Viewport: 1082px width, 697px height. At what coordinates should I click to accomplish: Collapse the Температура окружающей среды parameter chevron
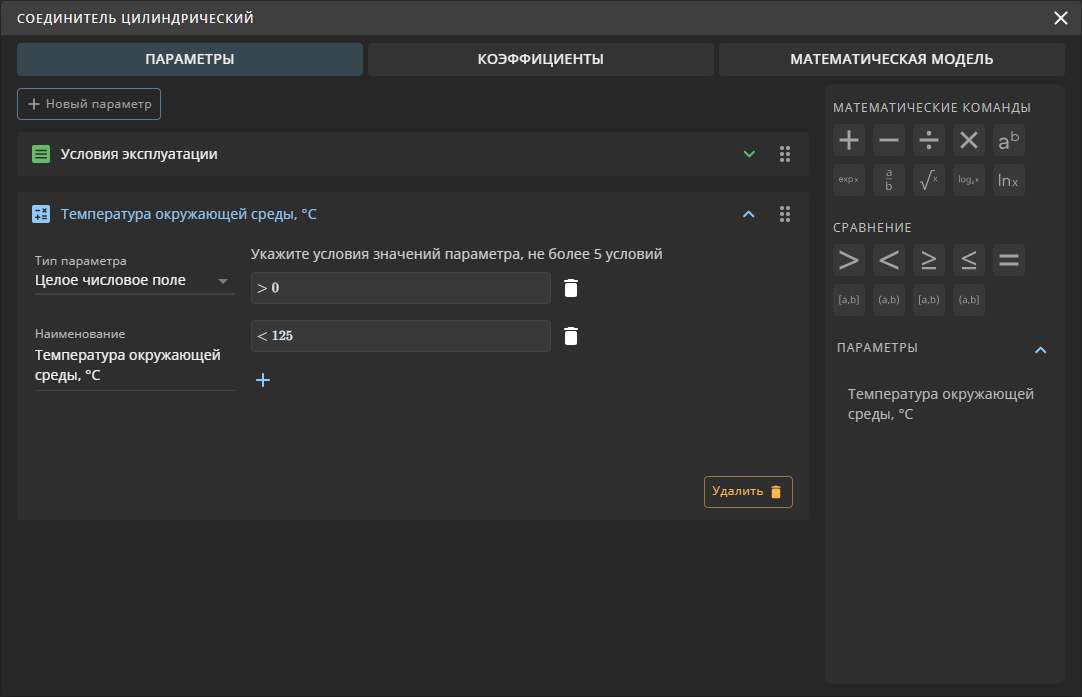pos(749,214)
